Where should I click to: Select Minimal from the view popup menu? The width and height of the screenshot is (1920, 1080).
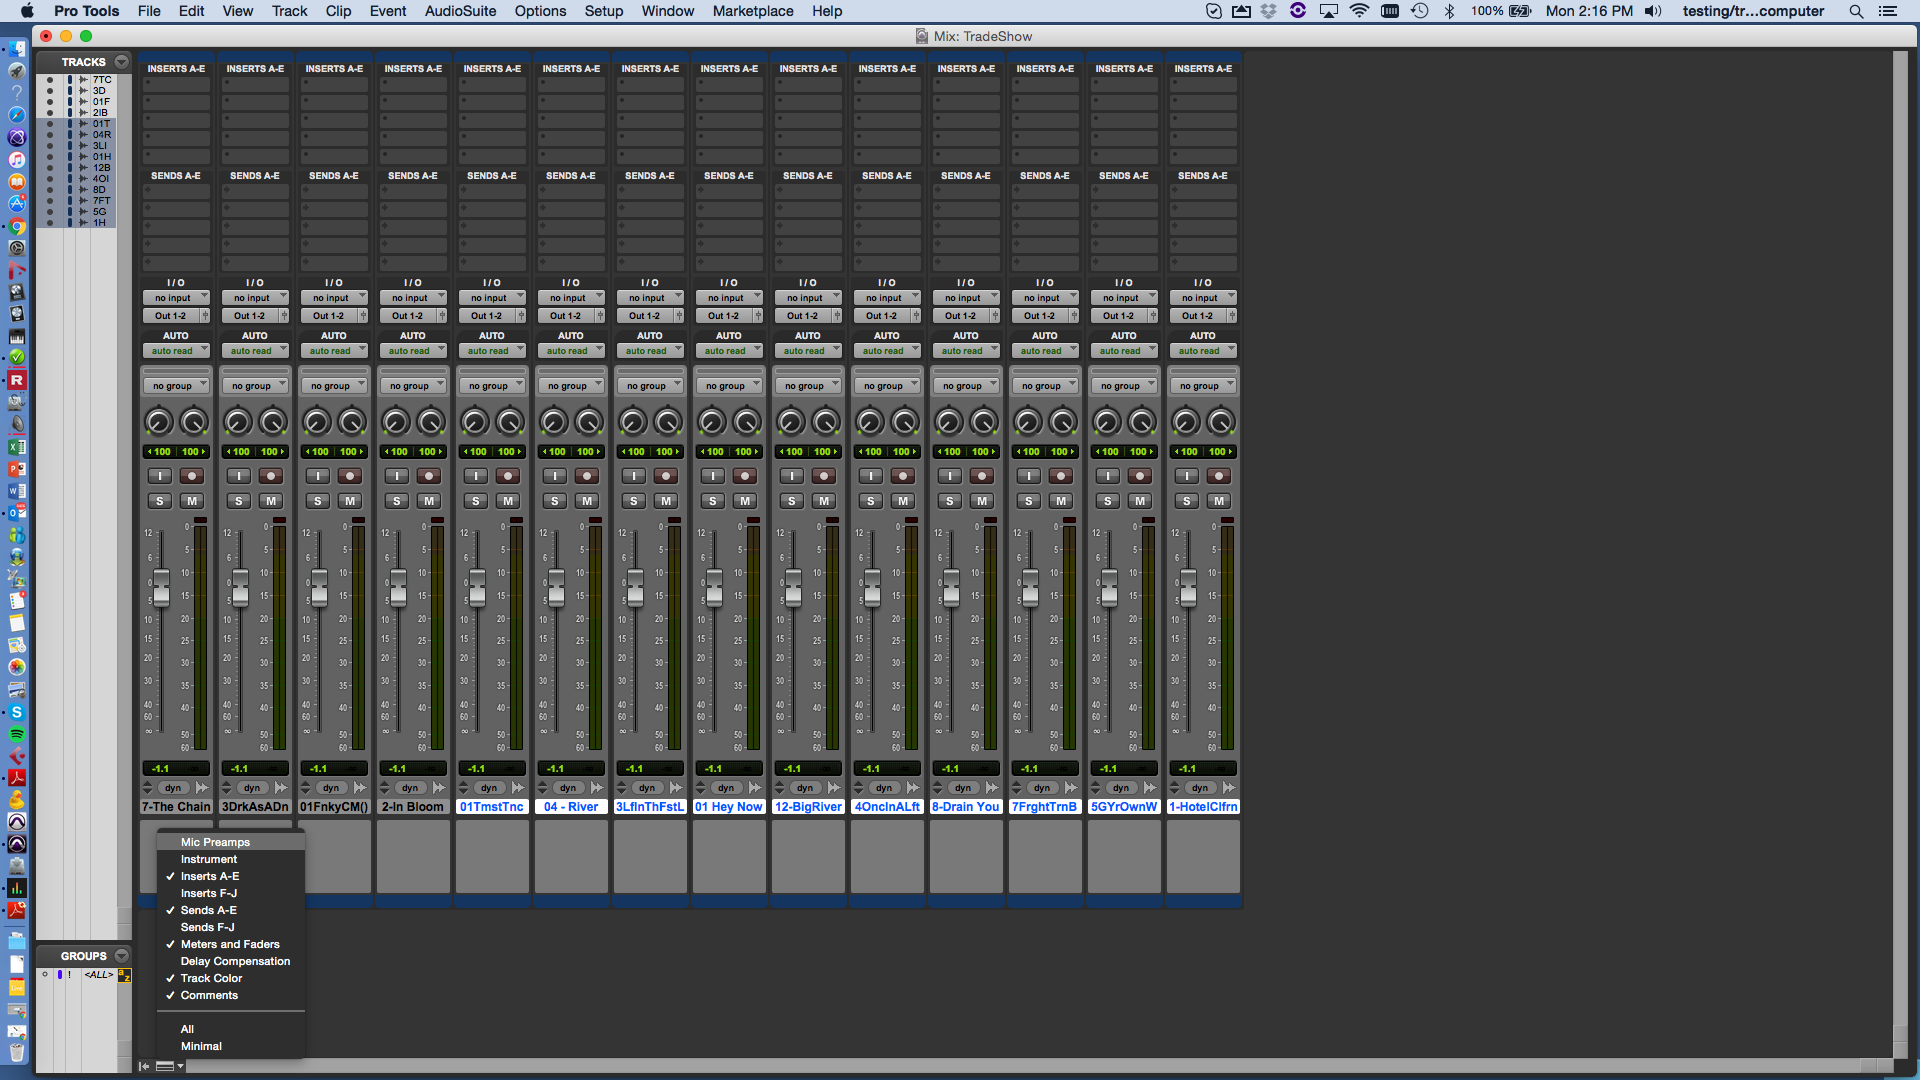(x=201, y=1046)
